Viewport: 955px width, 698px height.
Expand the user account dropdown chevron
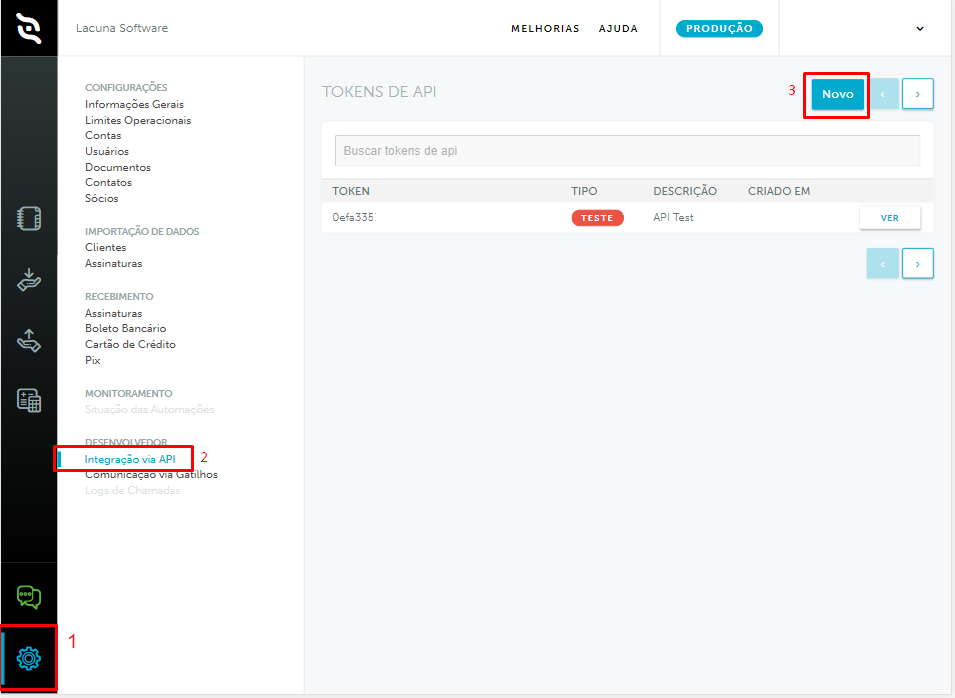pyautogui.click(x=920, y=29)
